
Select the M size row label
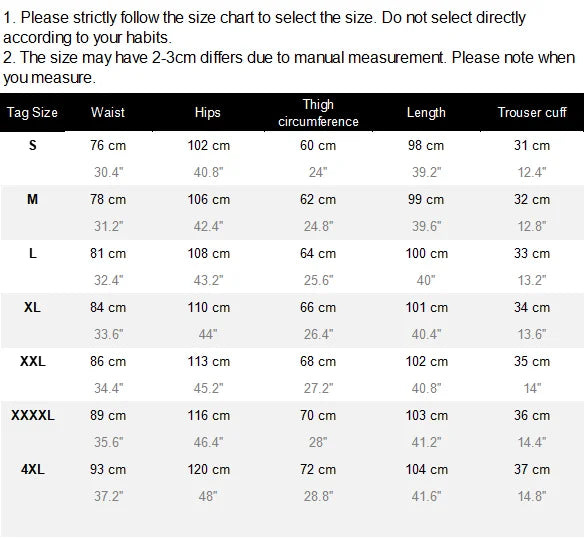click(x=32, y=199)
